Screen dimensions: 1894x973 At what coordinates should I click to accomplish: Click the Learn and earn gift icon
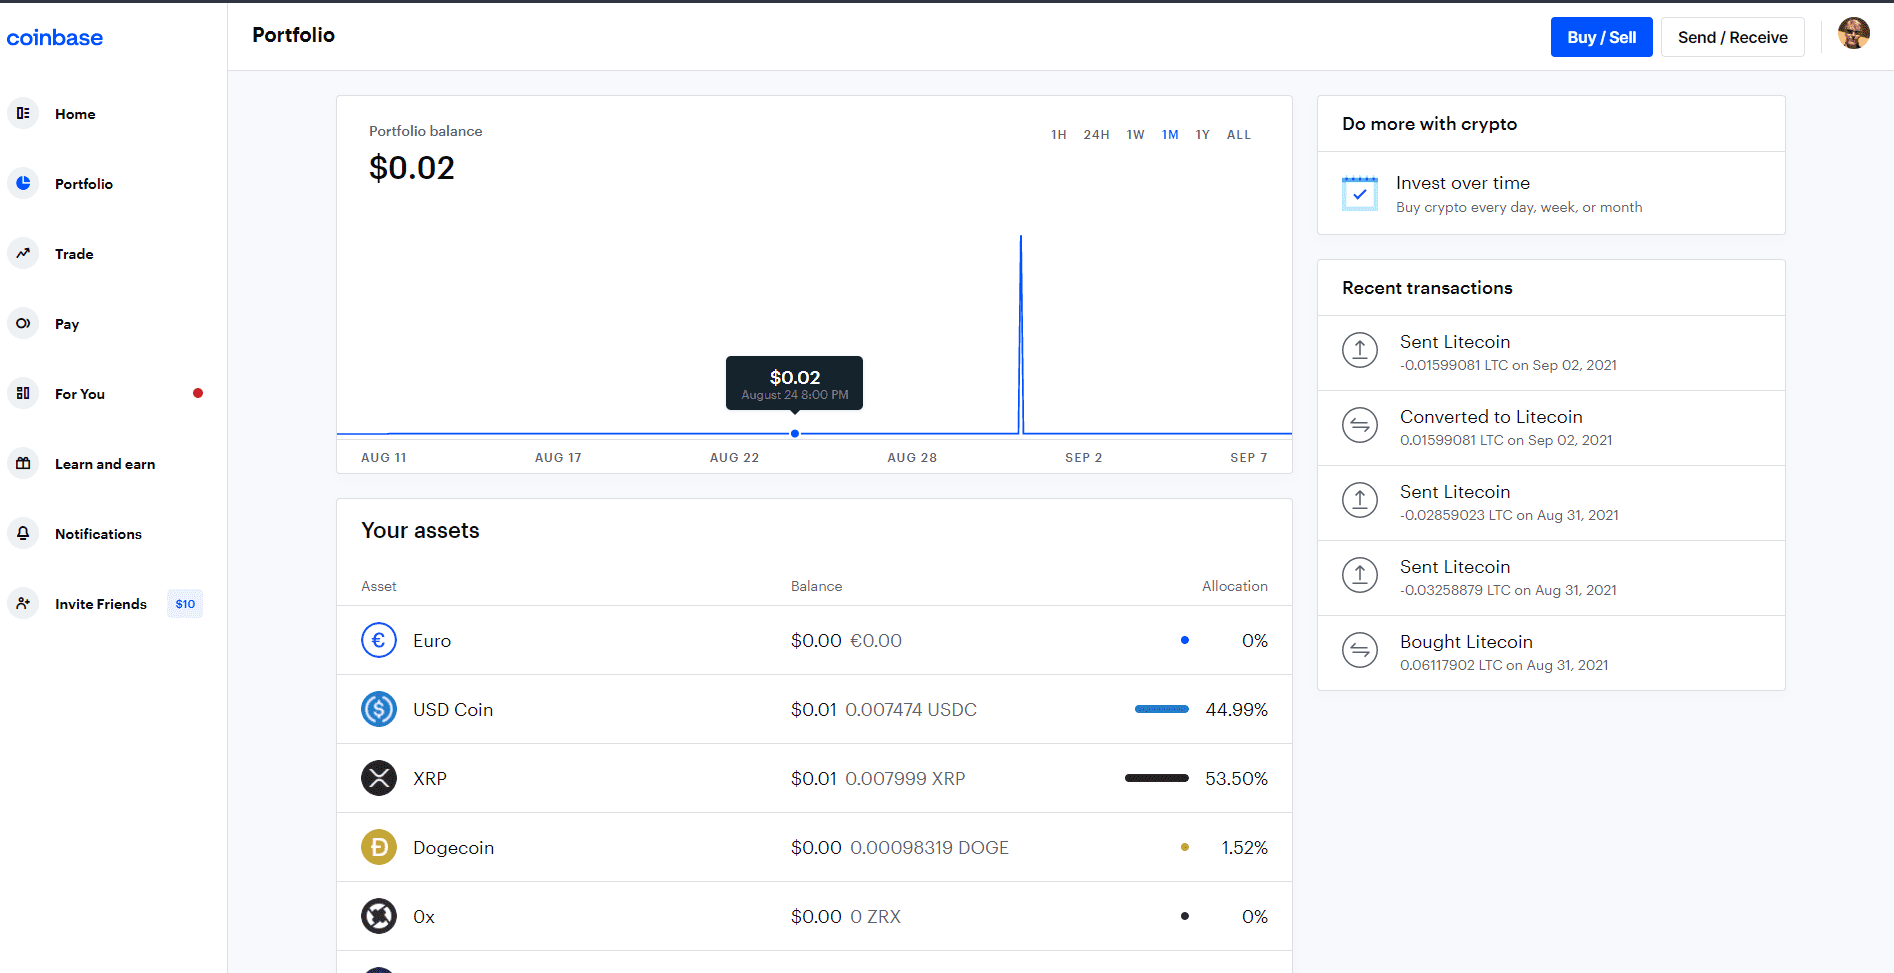coord(23,463)
